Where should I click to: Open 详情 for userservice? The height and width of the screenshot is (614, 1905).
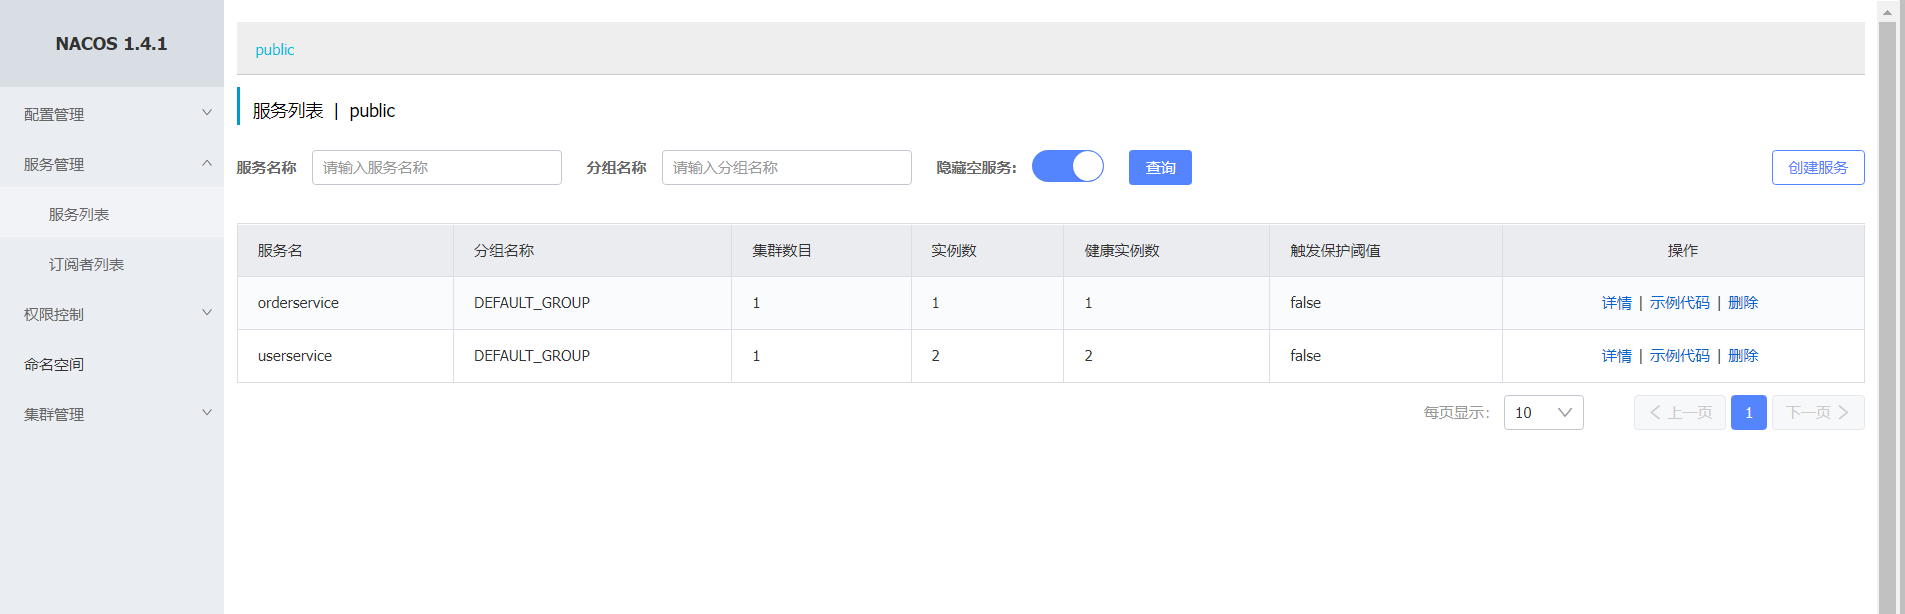pos(1616,356)
